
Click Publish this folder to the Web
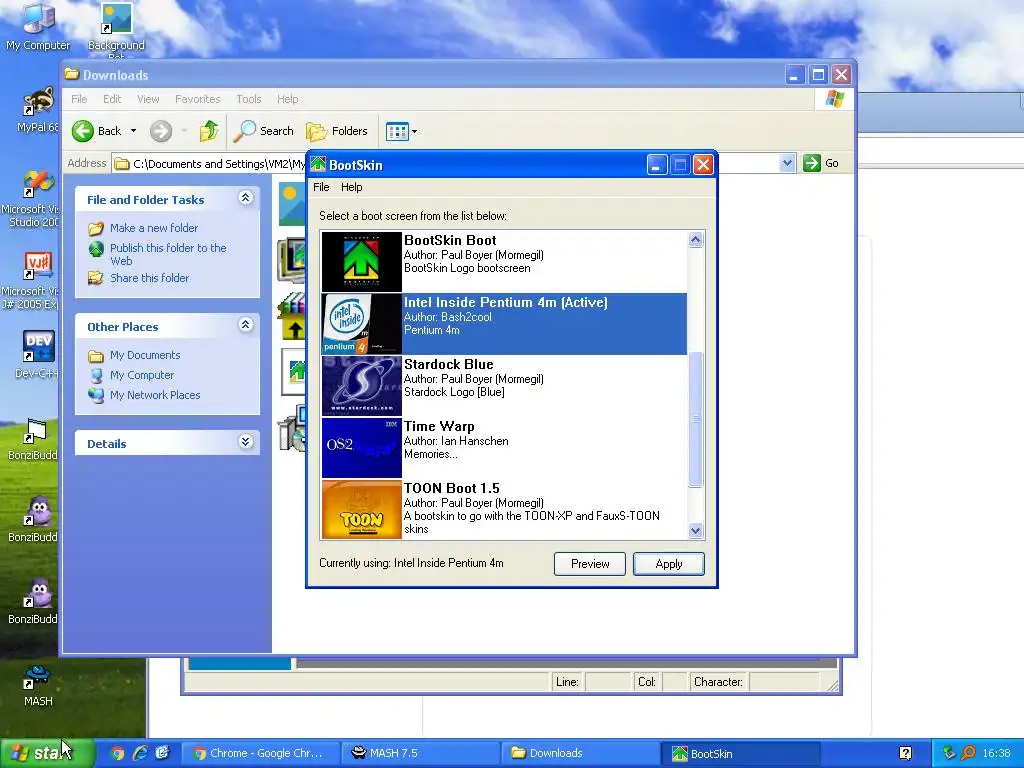tap(168, 254)
